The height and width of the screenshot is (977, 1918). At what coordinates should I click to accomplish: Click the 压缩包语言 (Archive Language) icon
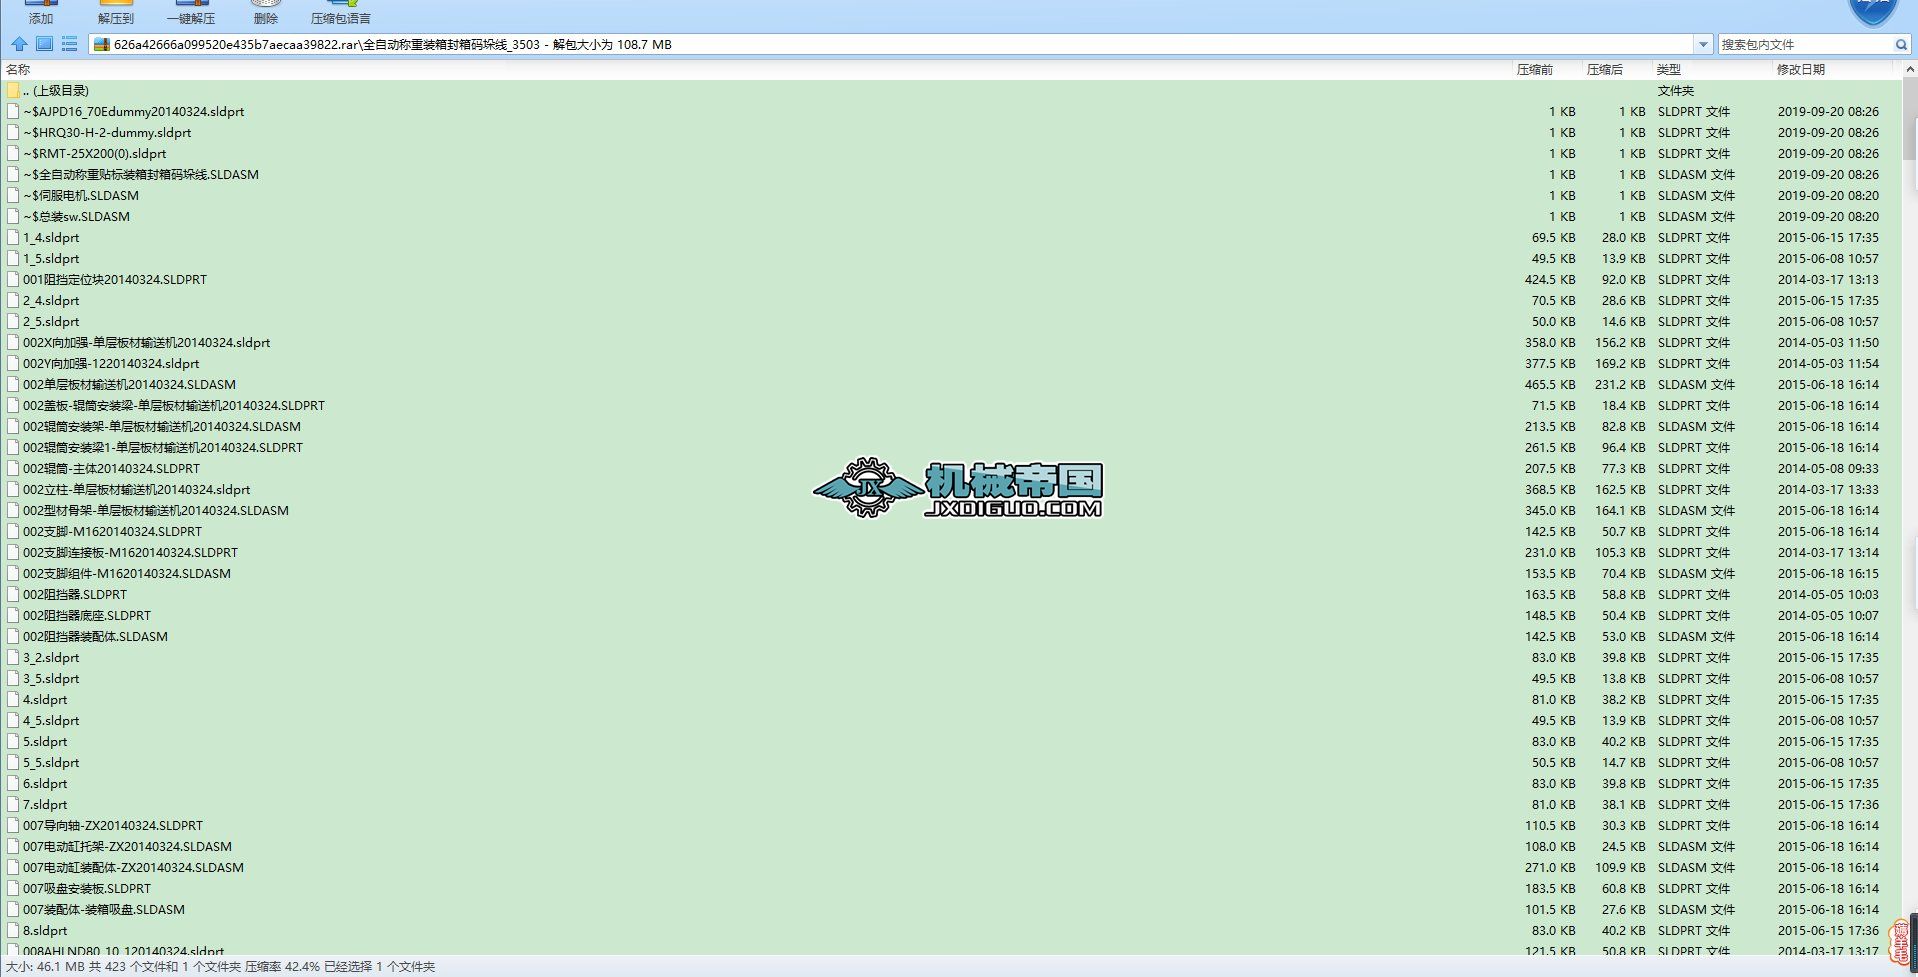point(340,12)
